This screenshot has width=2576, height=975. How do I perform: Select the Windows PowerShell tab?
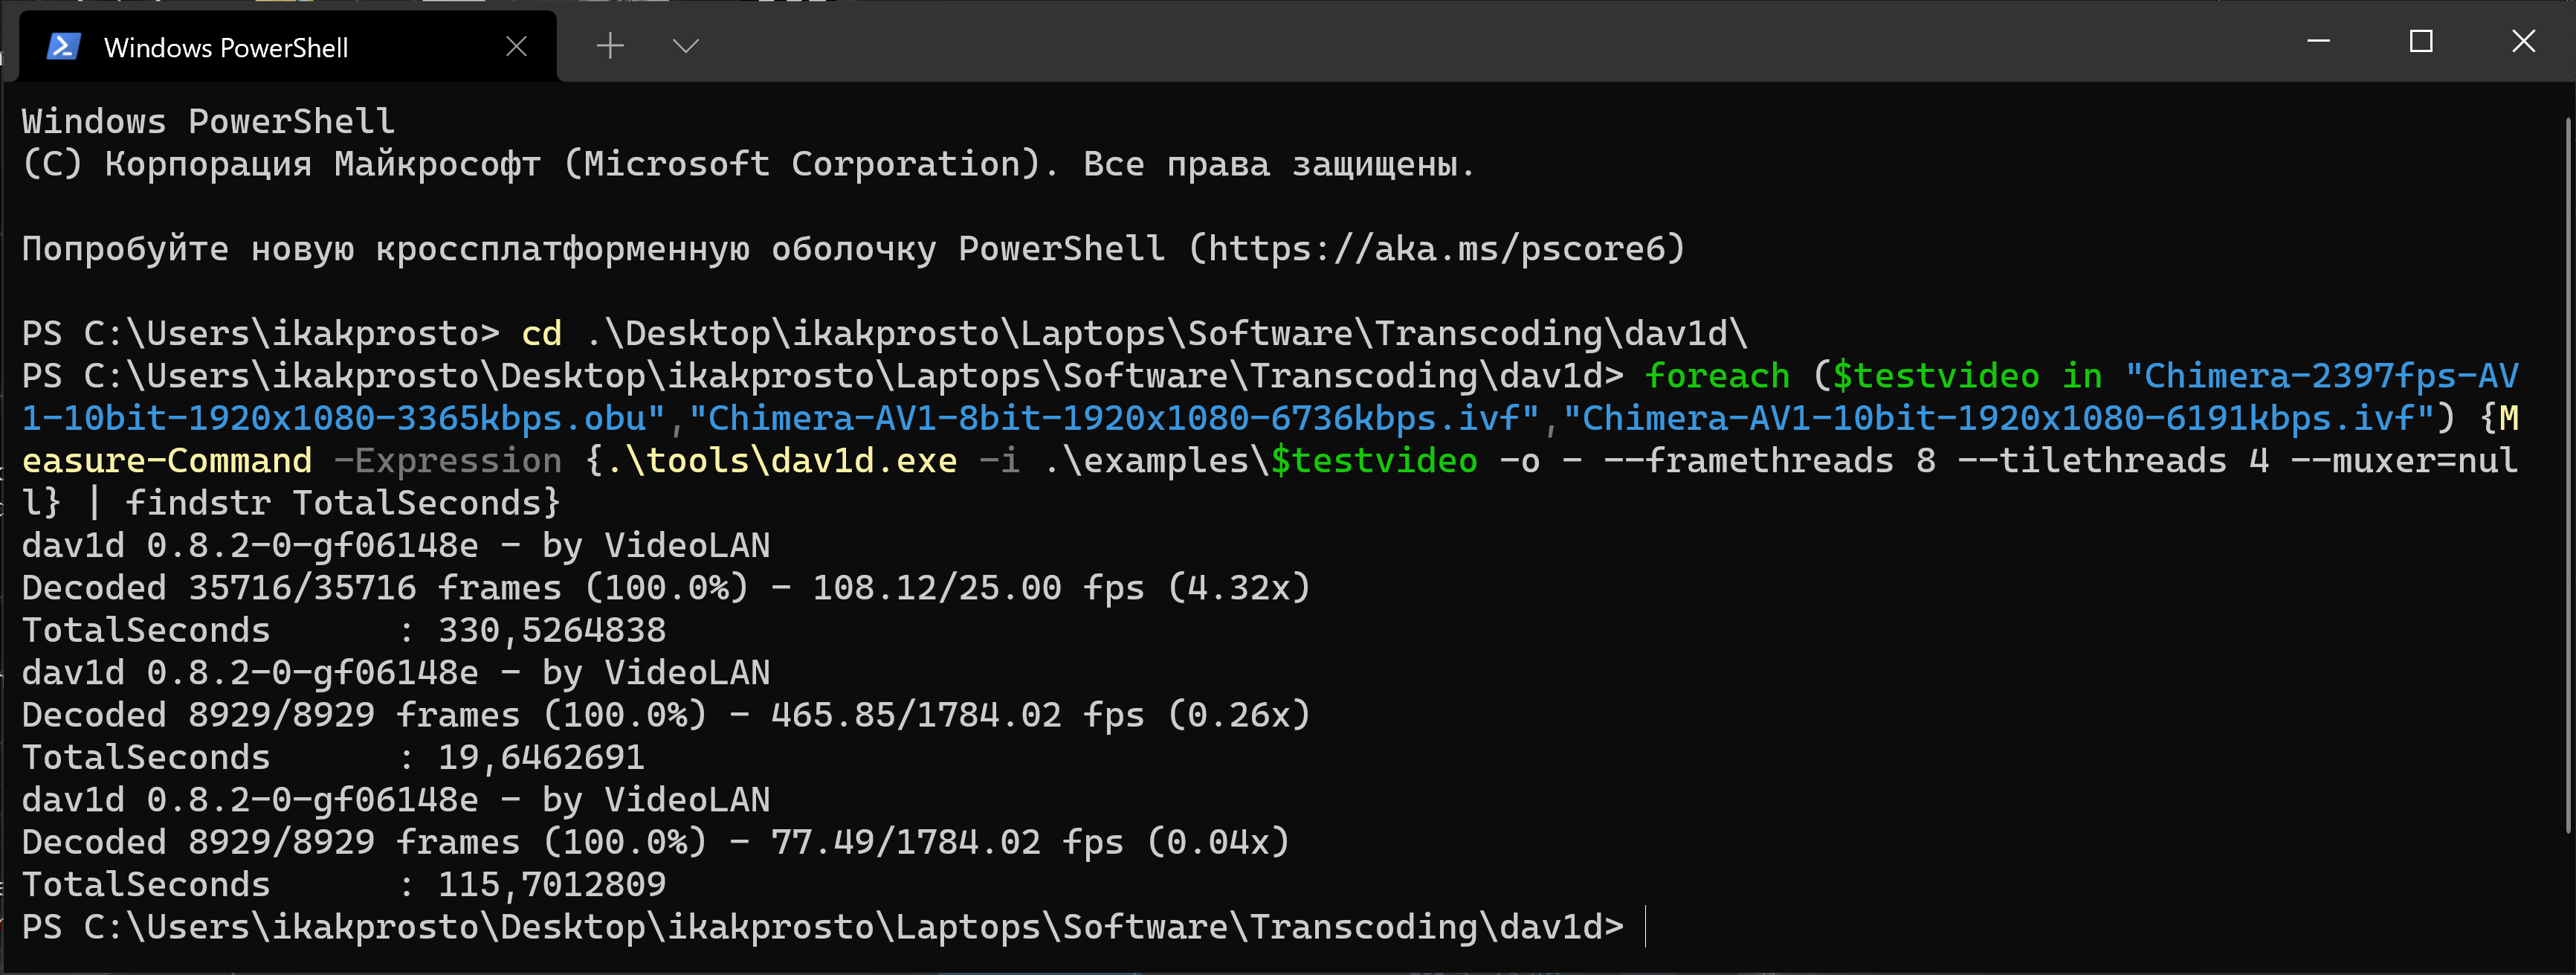pyautogui.click(x=226, y=48)
